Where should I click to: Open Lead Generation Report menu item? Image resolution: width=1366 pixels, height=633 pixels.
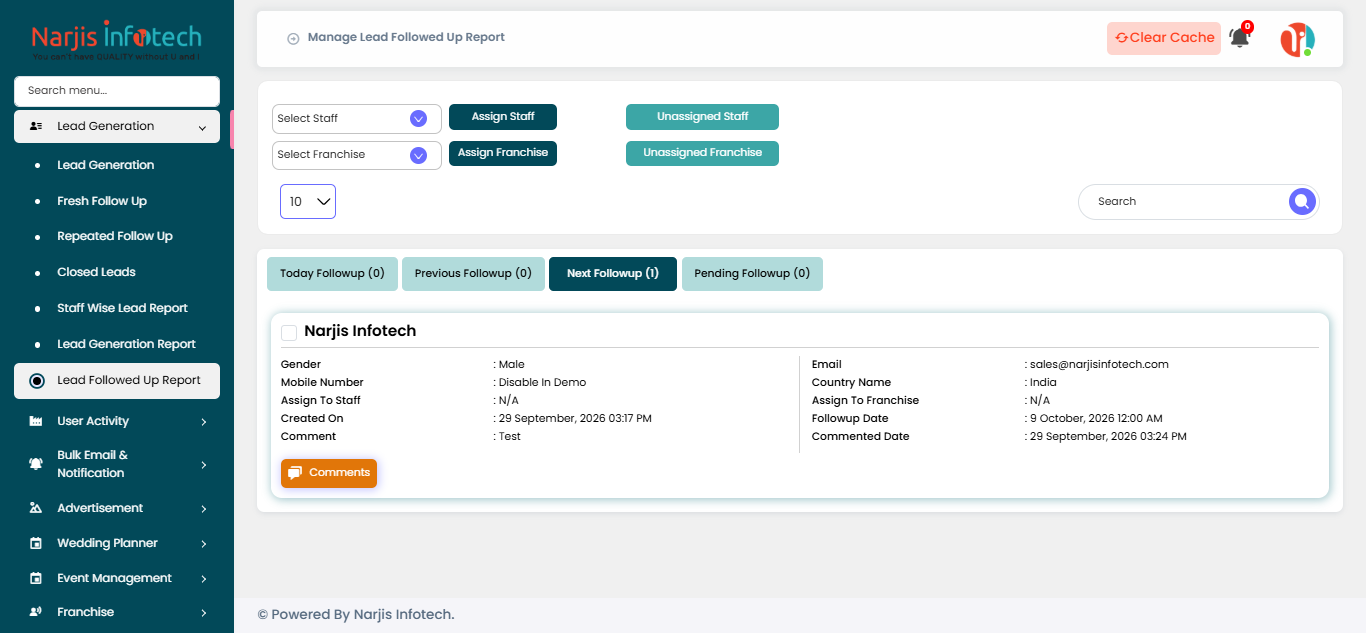click(x=126, y=344)
